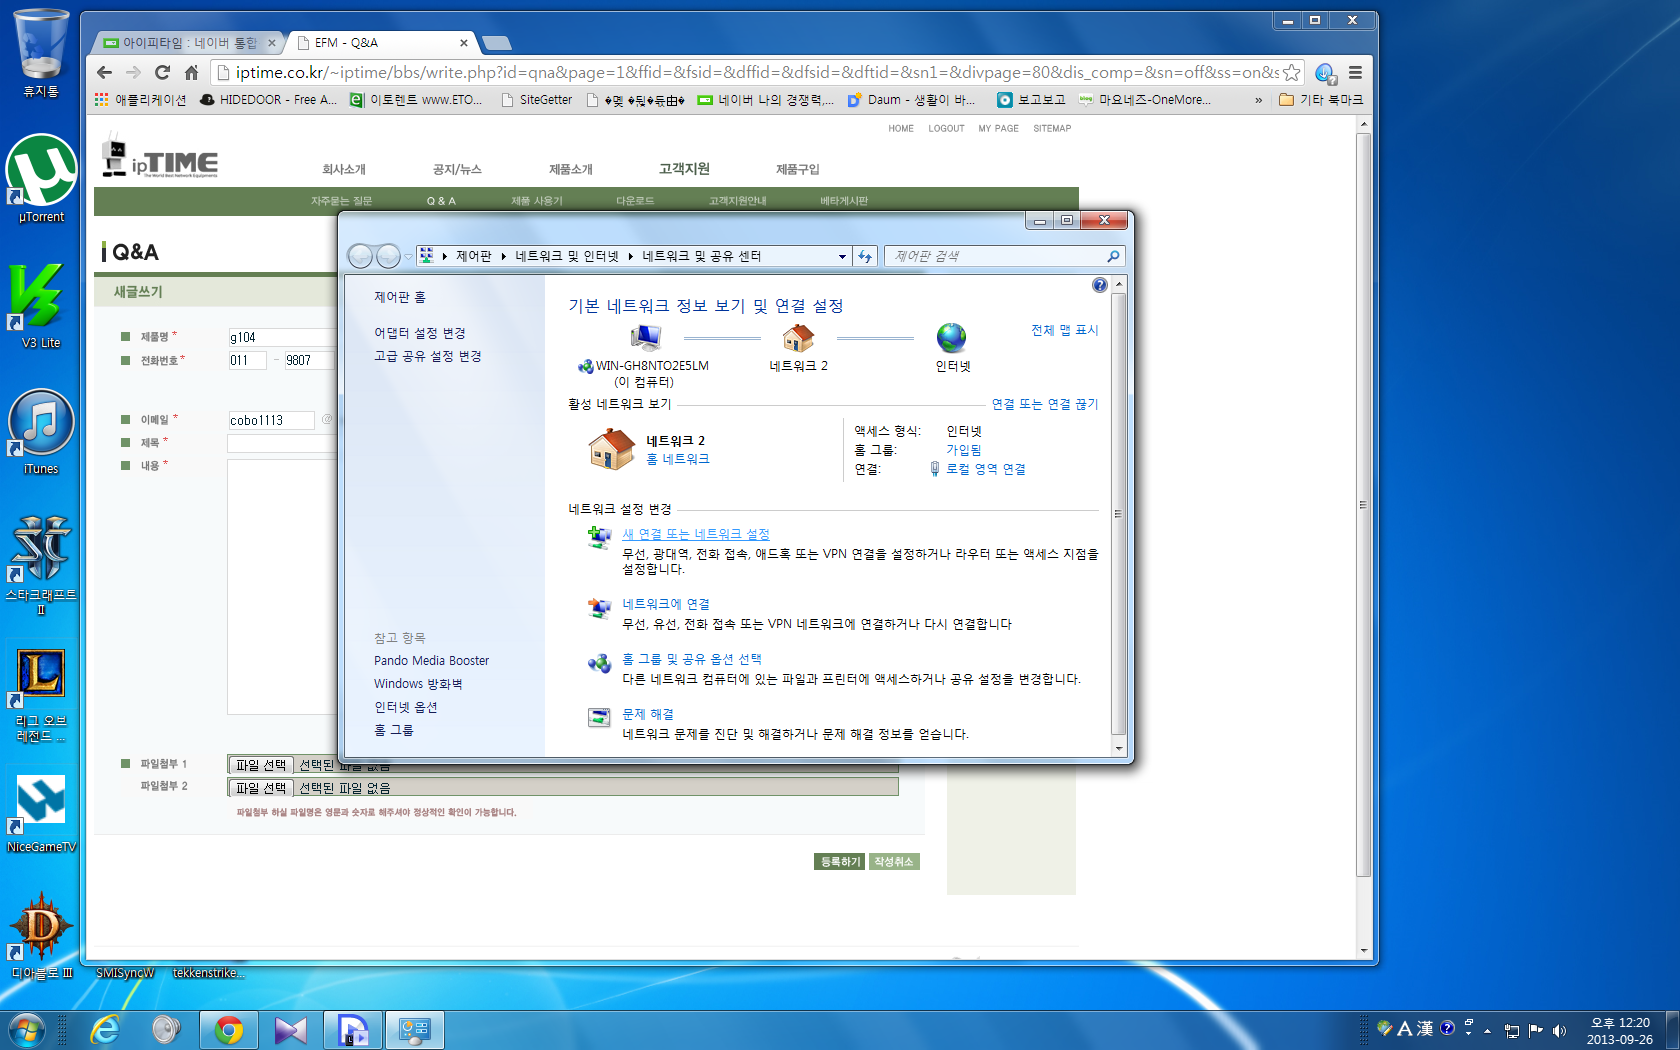Expand the Chrome bookmarks overflow chevron

(x=1258, y=100)
